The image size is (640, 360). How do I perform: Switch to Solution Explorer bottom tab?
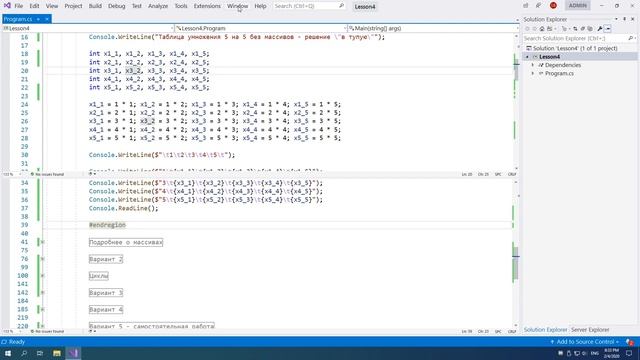click(545, 330)
